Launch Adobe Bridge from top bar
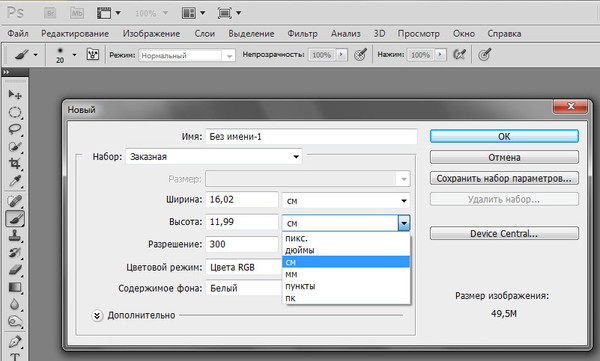 coord(50,13)
